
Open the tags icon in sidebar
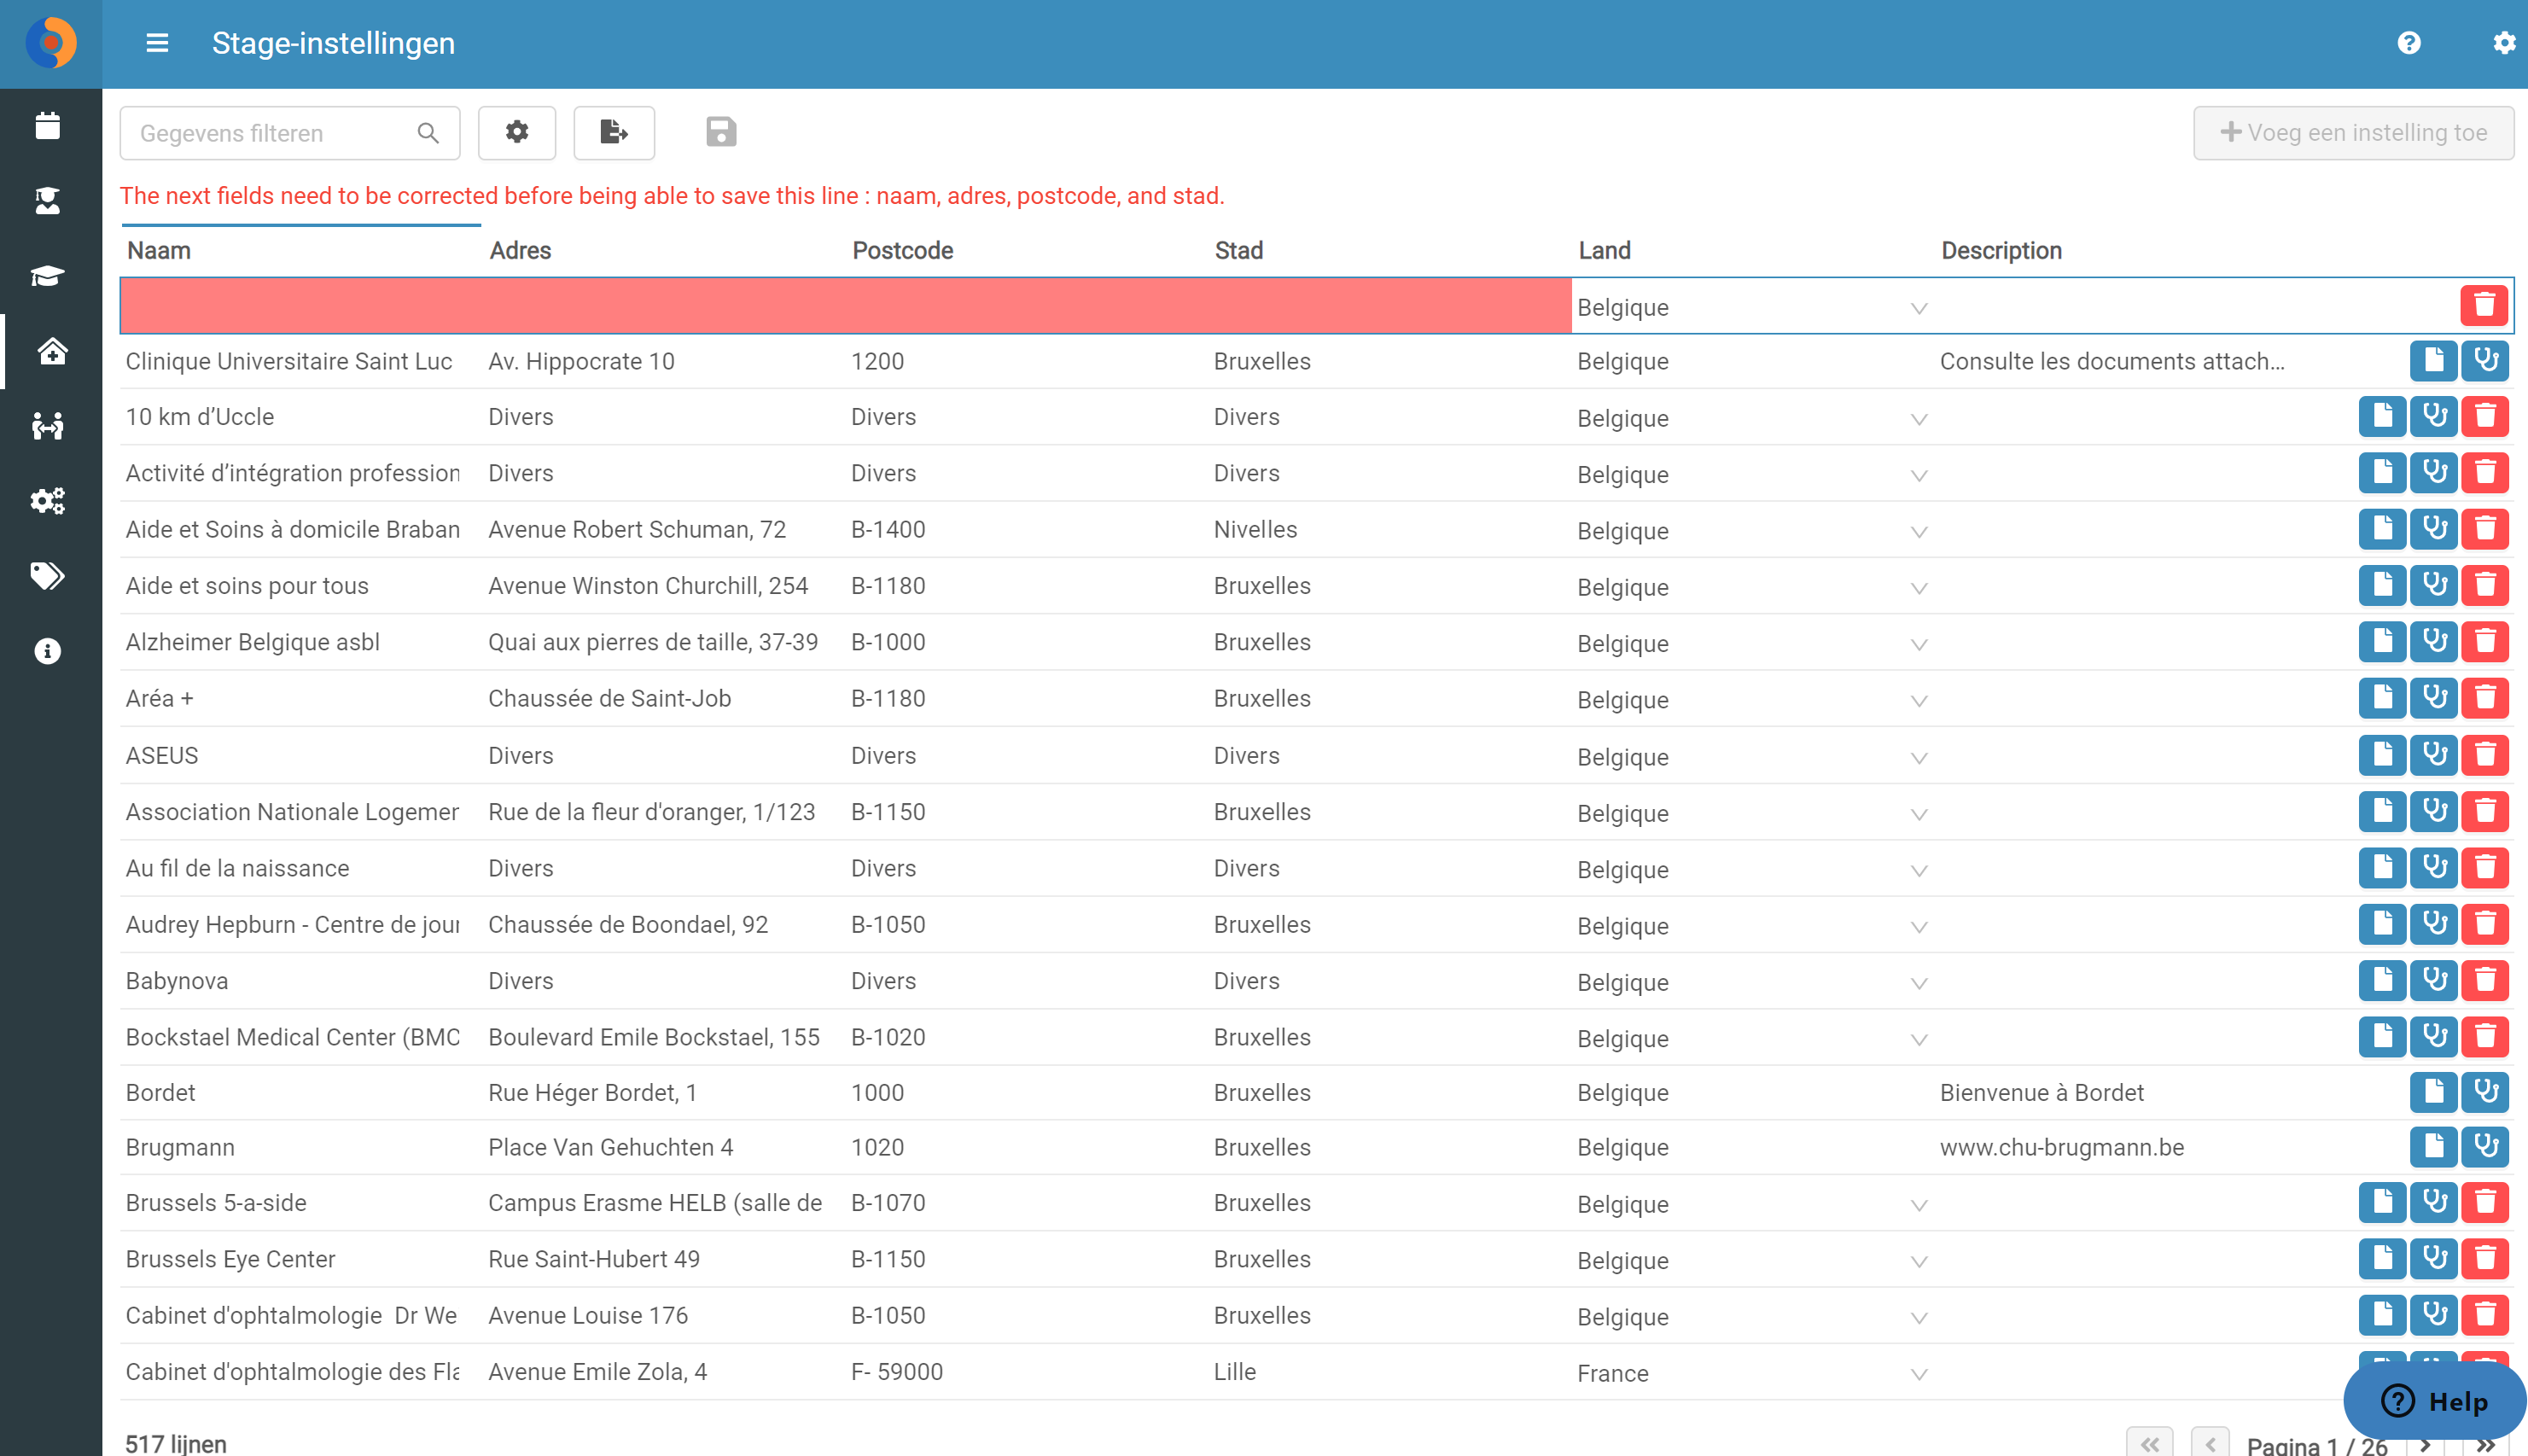coord(48,576)
